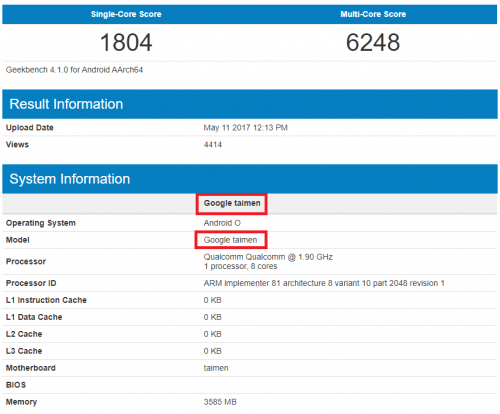Click the Geekbench 4.1.0 for Android AArch64 text
This screenshot has width=500, height=414.
tap(74, 70)
